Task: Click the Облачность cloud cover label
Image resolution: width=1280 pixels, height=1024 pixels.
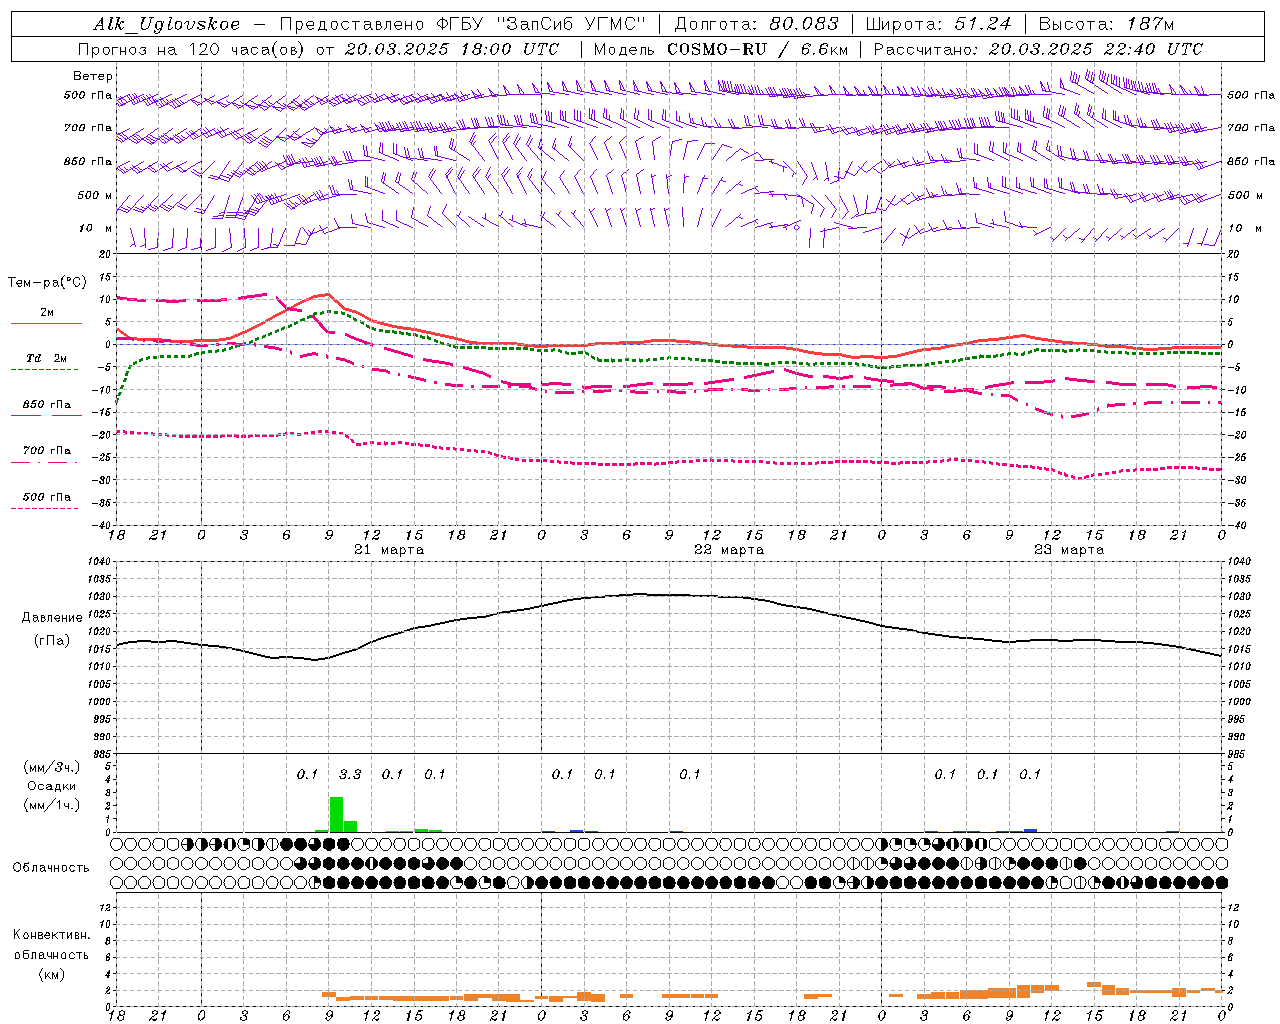Action: [50, 868]
